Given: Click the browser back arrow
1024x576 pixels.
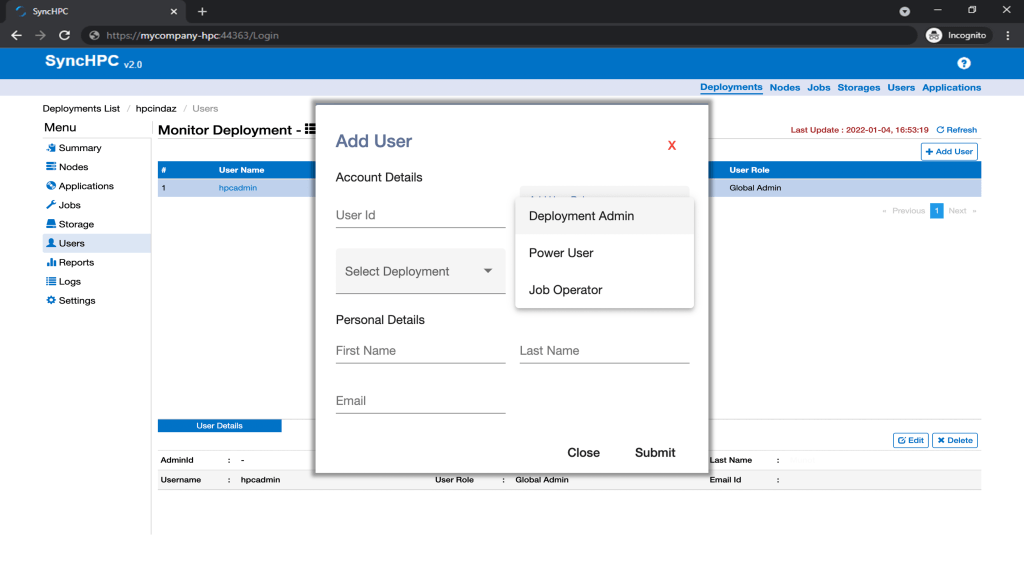Looking at the screenshot, I should click(16, 35).
